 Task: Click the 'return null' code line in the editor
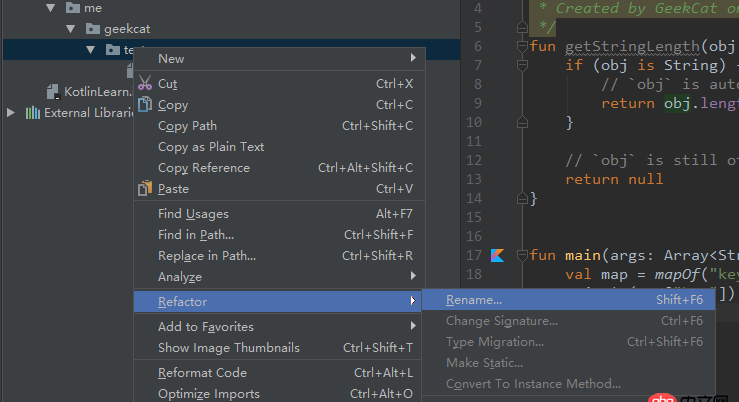[x=614, y=179]
